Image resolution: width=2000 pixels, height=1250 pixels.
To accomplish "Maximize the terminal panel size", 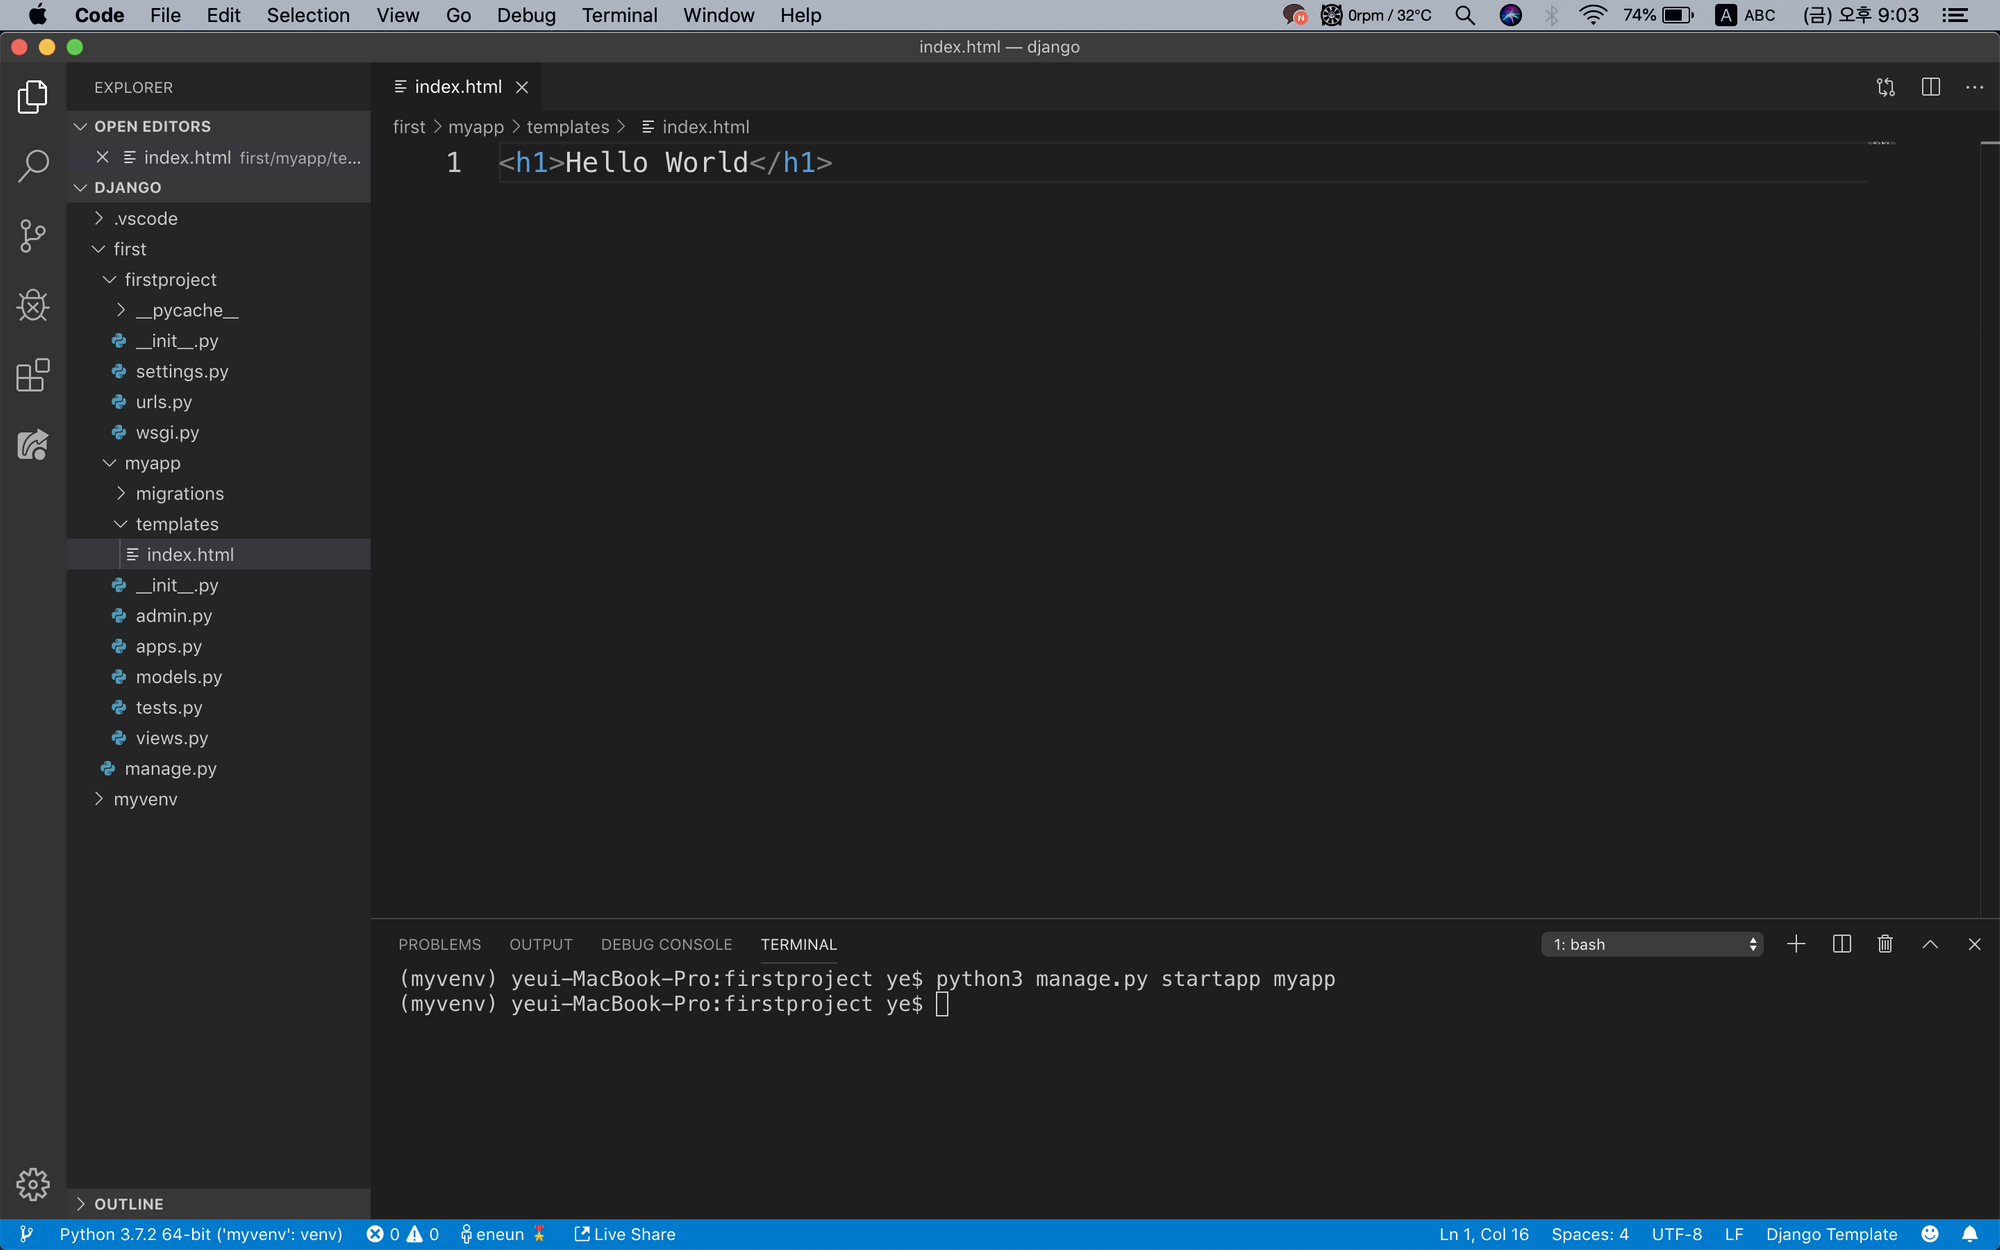I will click(x=1930, y=944).
